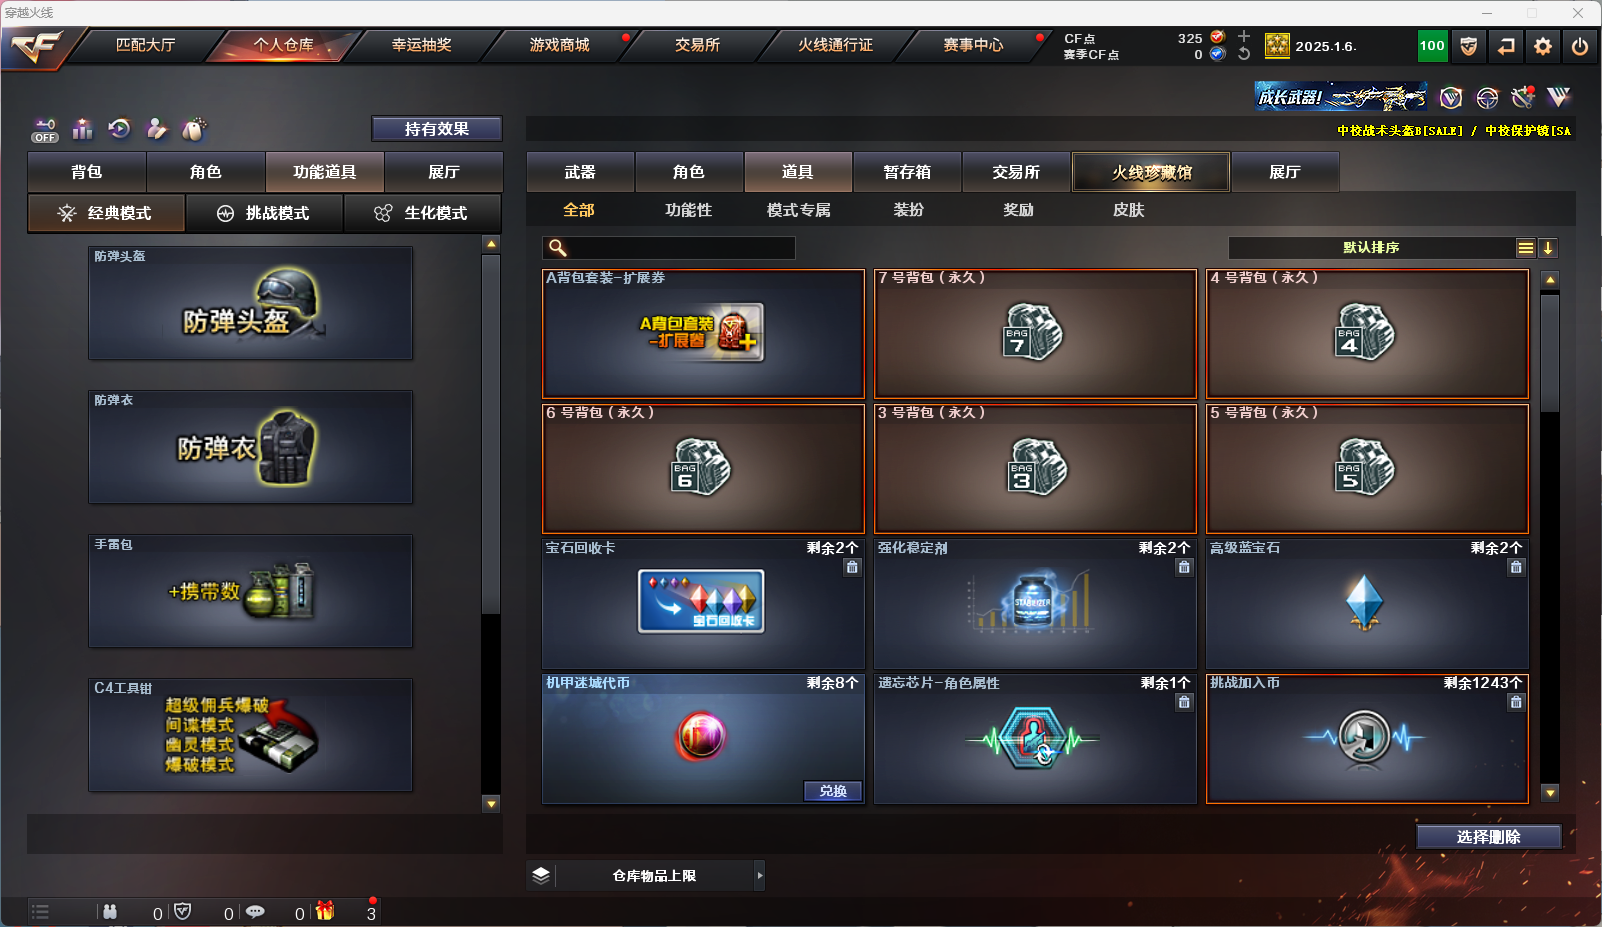Select 生化模式 mode button
Screen dimensions: 1602x927
click(422, 213)
